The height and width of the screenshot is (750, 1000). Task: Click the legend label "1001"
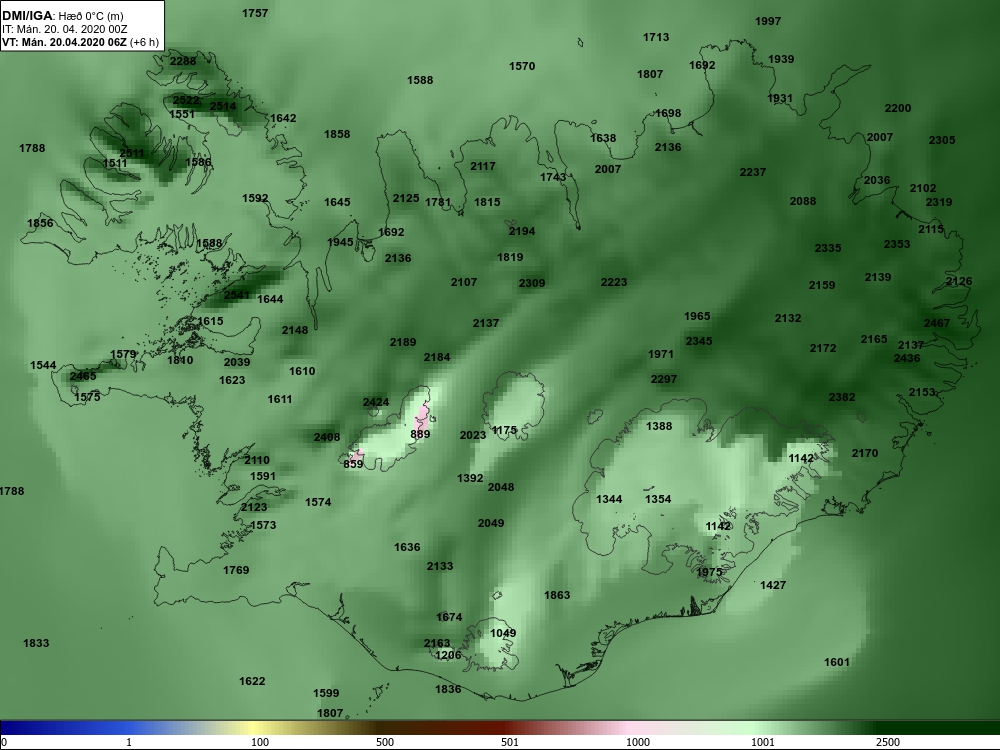coord(762,742)
